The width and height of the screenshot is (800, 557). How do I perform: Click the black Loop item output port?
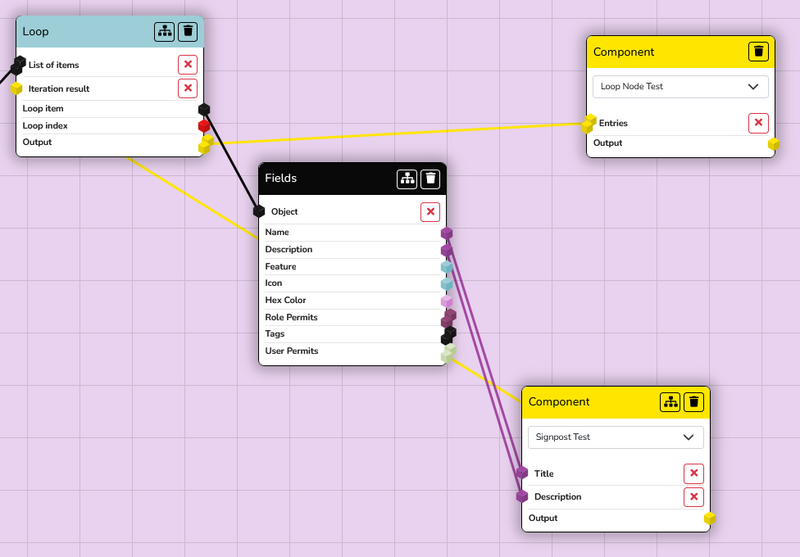pyautogui.click(x=204, y=109)
